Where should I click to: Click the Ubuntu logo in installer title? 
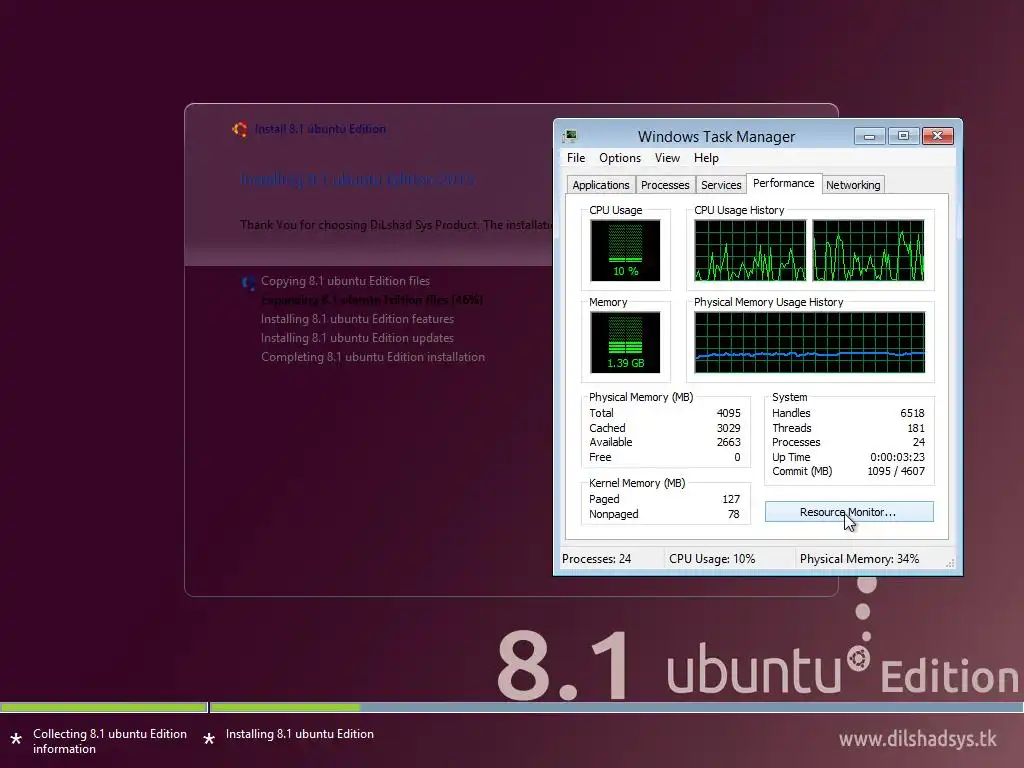[x=240, y=129]
